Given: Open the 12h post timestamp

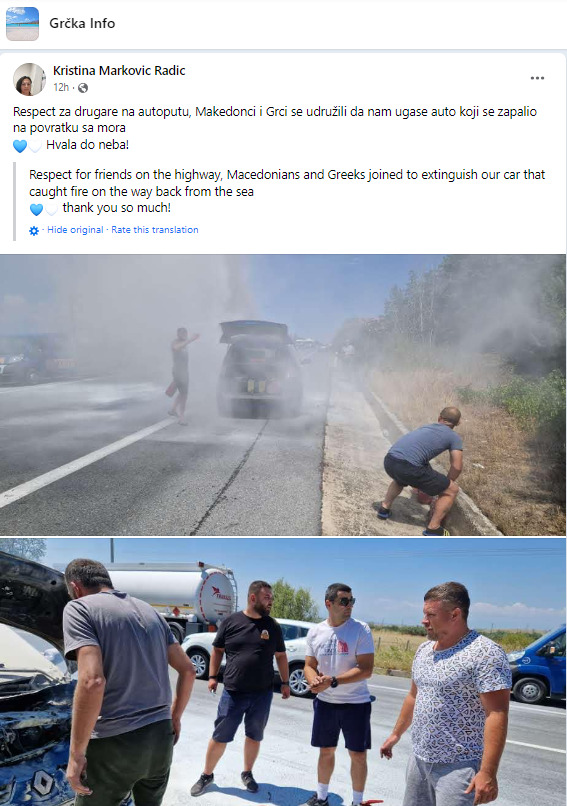Looking at the screenshot, I should [61, 87].
